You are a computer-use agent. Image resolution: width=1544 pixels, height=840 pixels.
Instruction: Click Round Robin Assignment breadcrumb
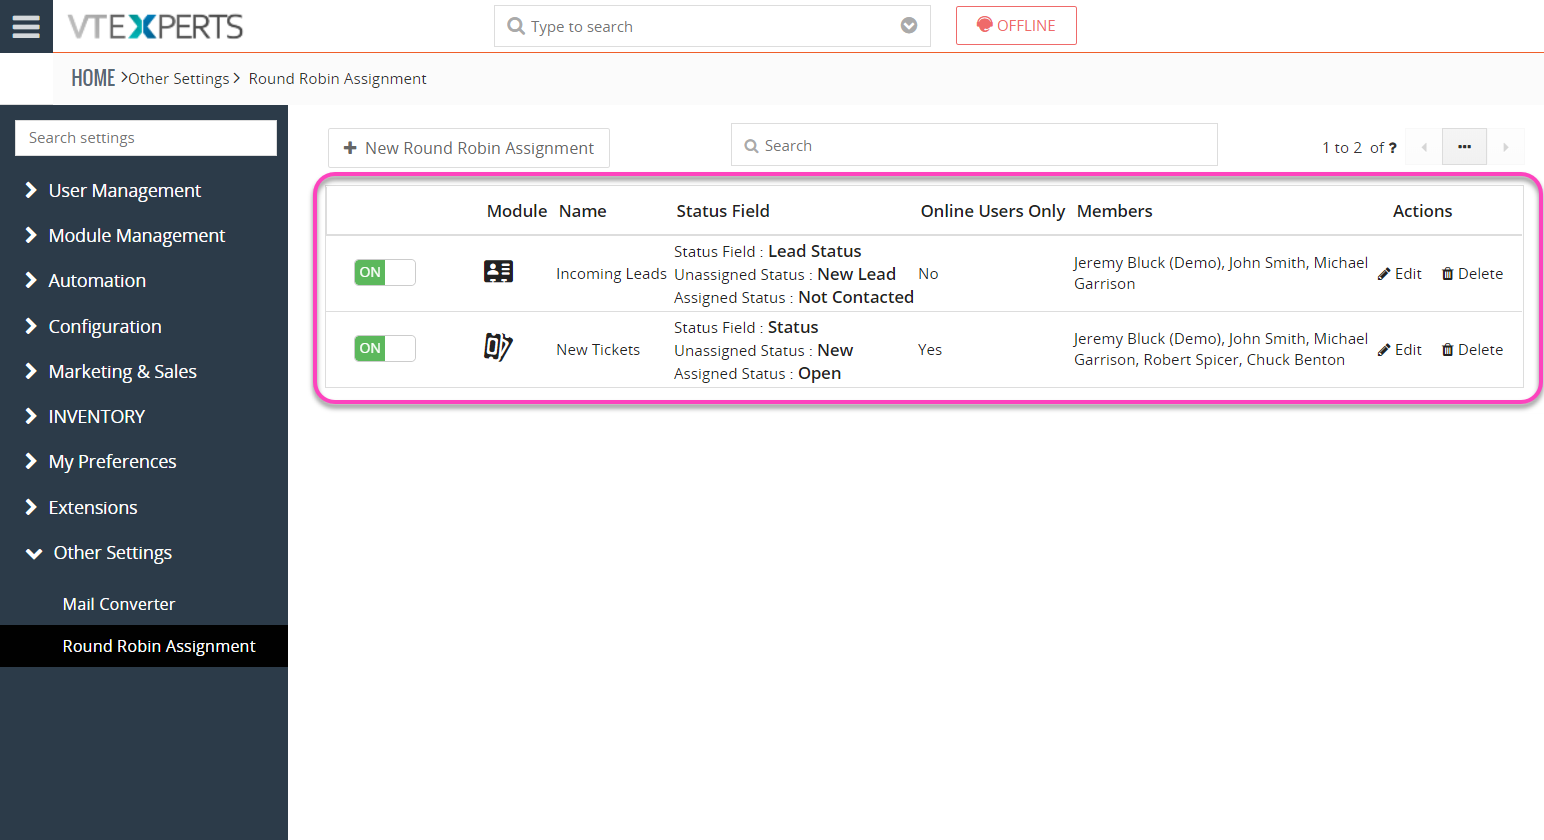(338, 79)
